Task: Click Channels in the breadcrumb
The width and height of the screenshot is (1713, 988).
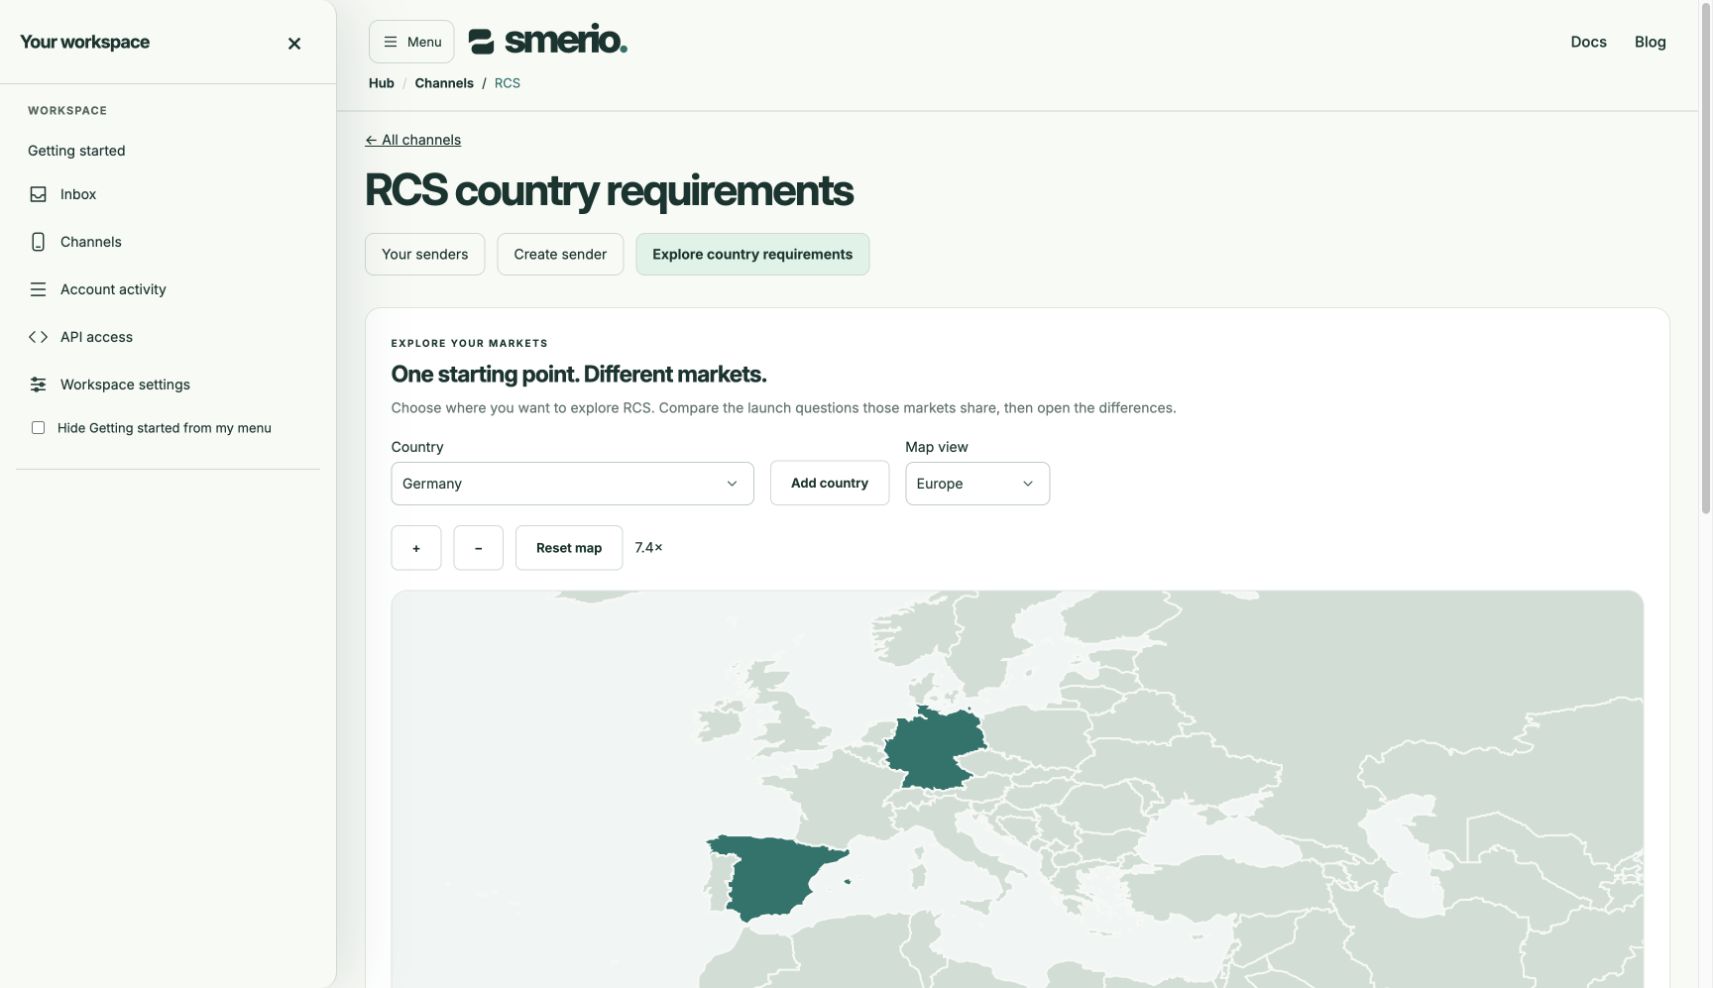Action: point(444,83)
